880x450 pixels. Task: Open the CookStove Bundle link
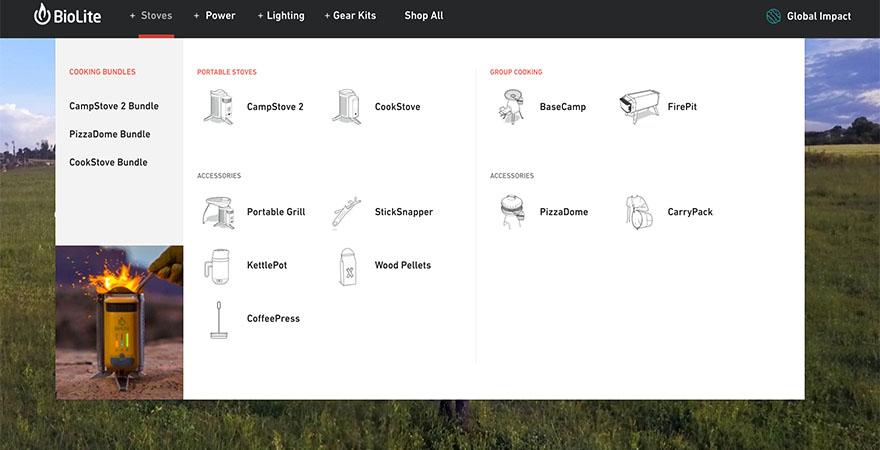click(x=108, y=162)
